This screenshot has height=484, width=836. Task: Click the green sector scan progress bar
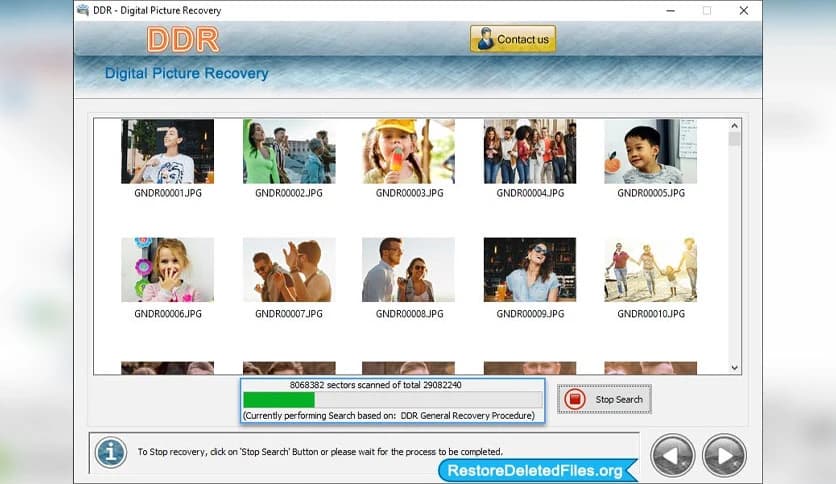[393, 400]
